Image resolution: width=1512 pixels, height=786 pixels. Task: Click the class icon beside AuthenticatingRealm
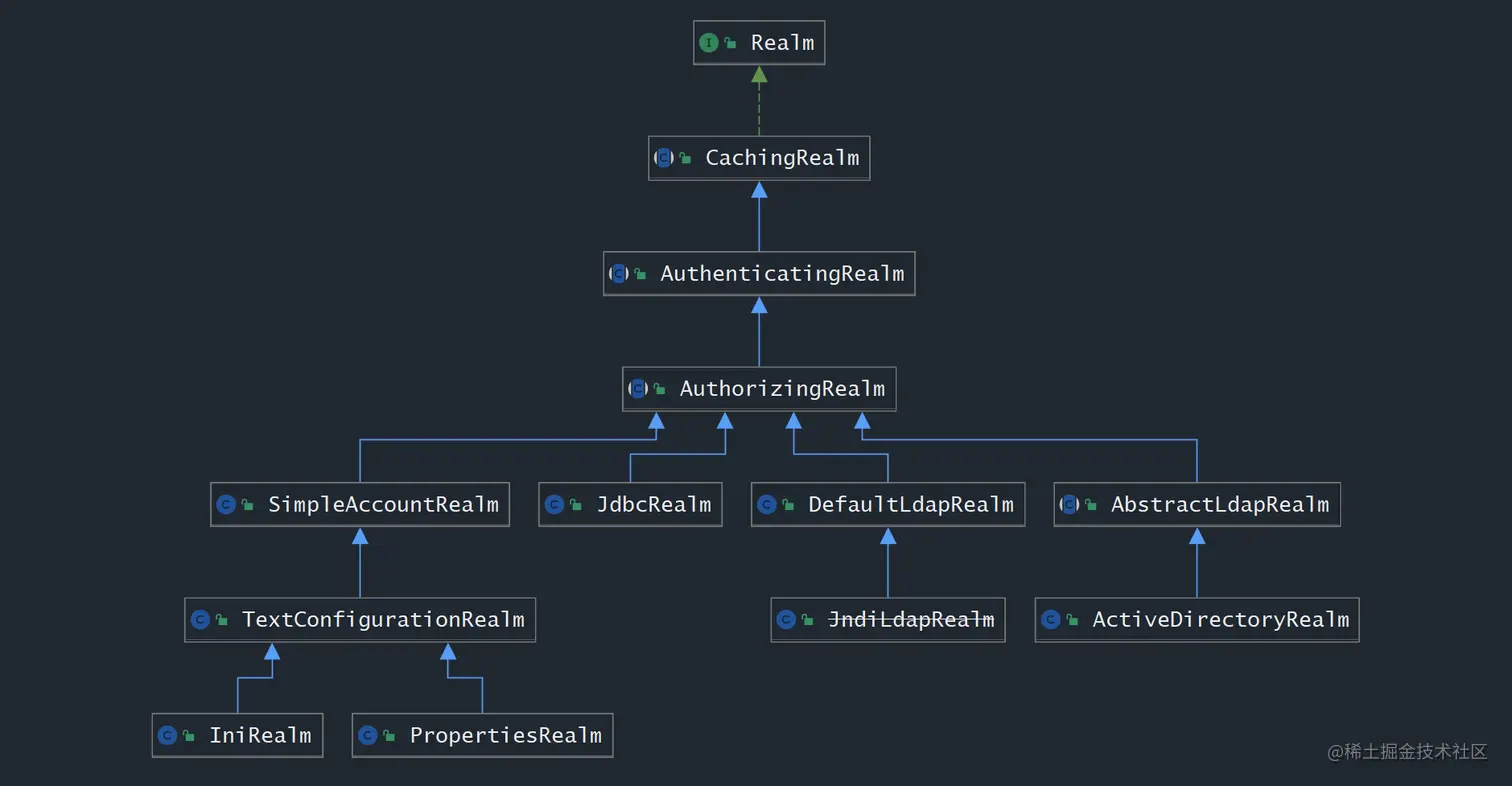tap(619, 273)
